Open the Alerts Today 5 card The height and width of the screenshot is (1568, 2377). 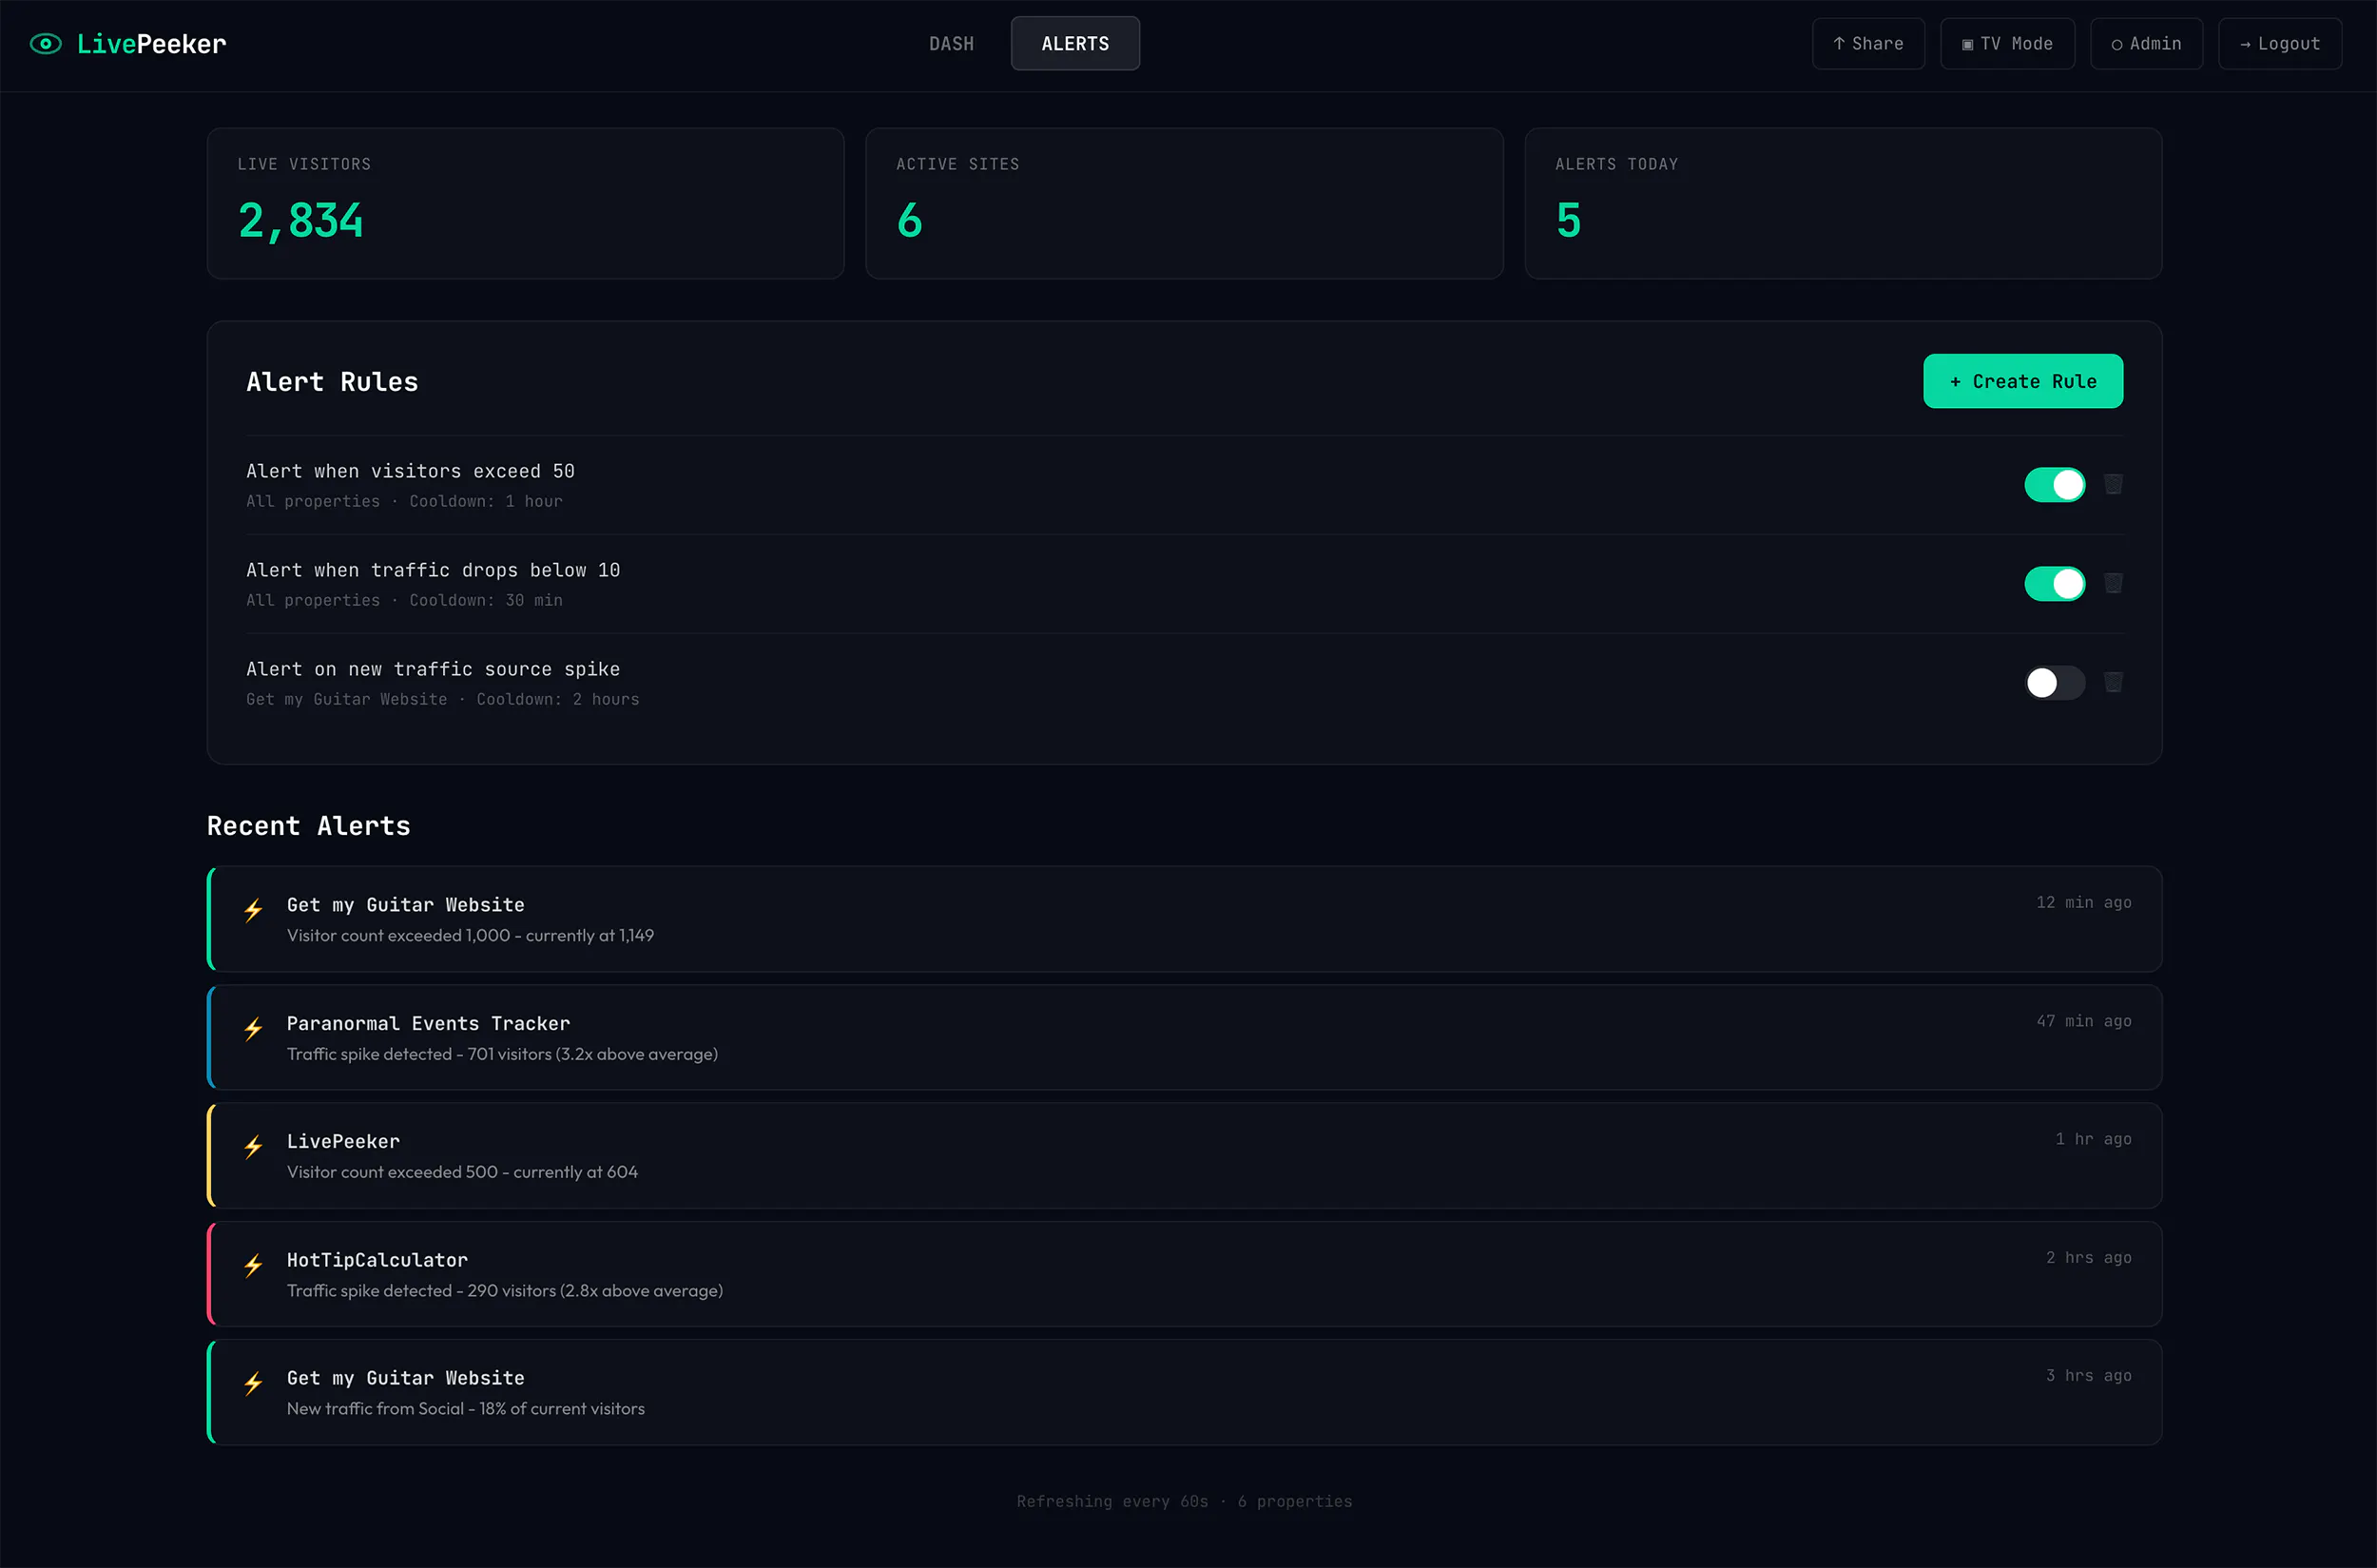tap(1842, 203)
